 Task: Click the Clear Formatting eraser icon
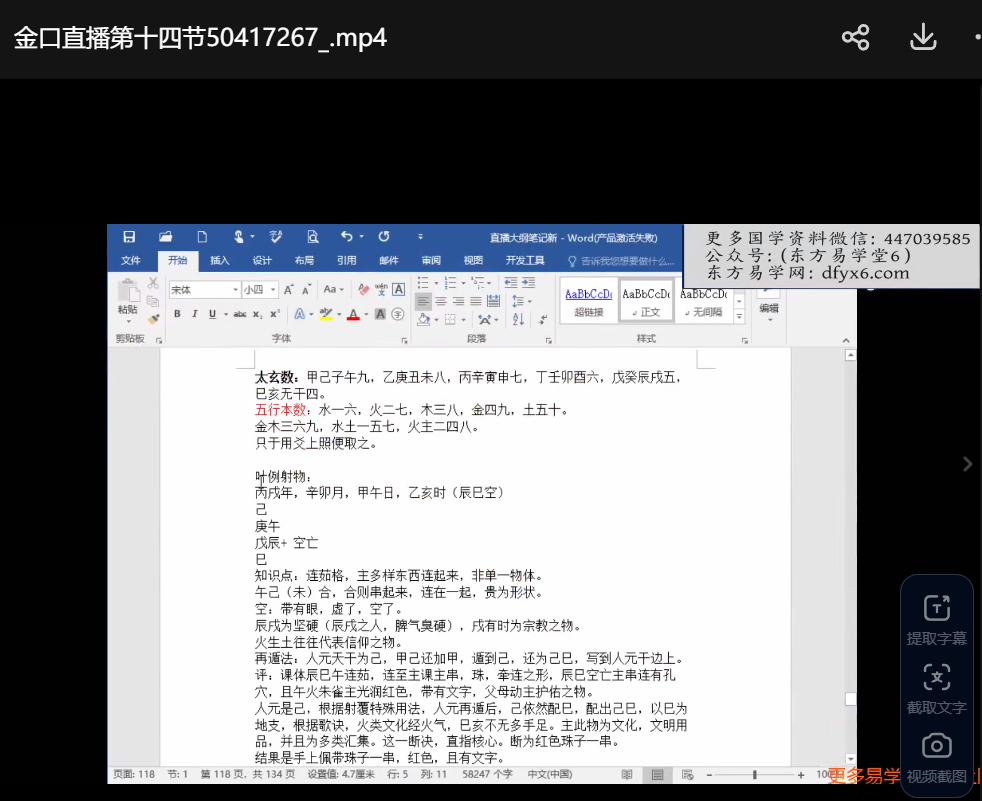coord(361,290)
